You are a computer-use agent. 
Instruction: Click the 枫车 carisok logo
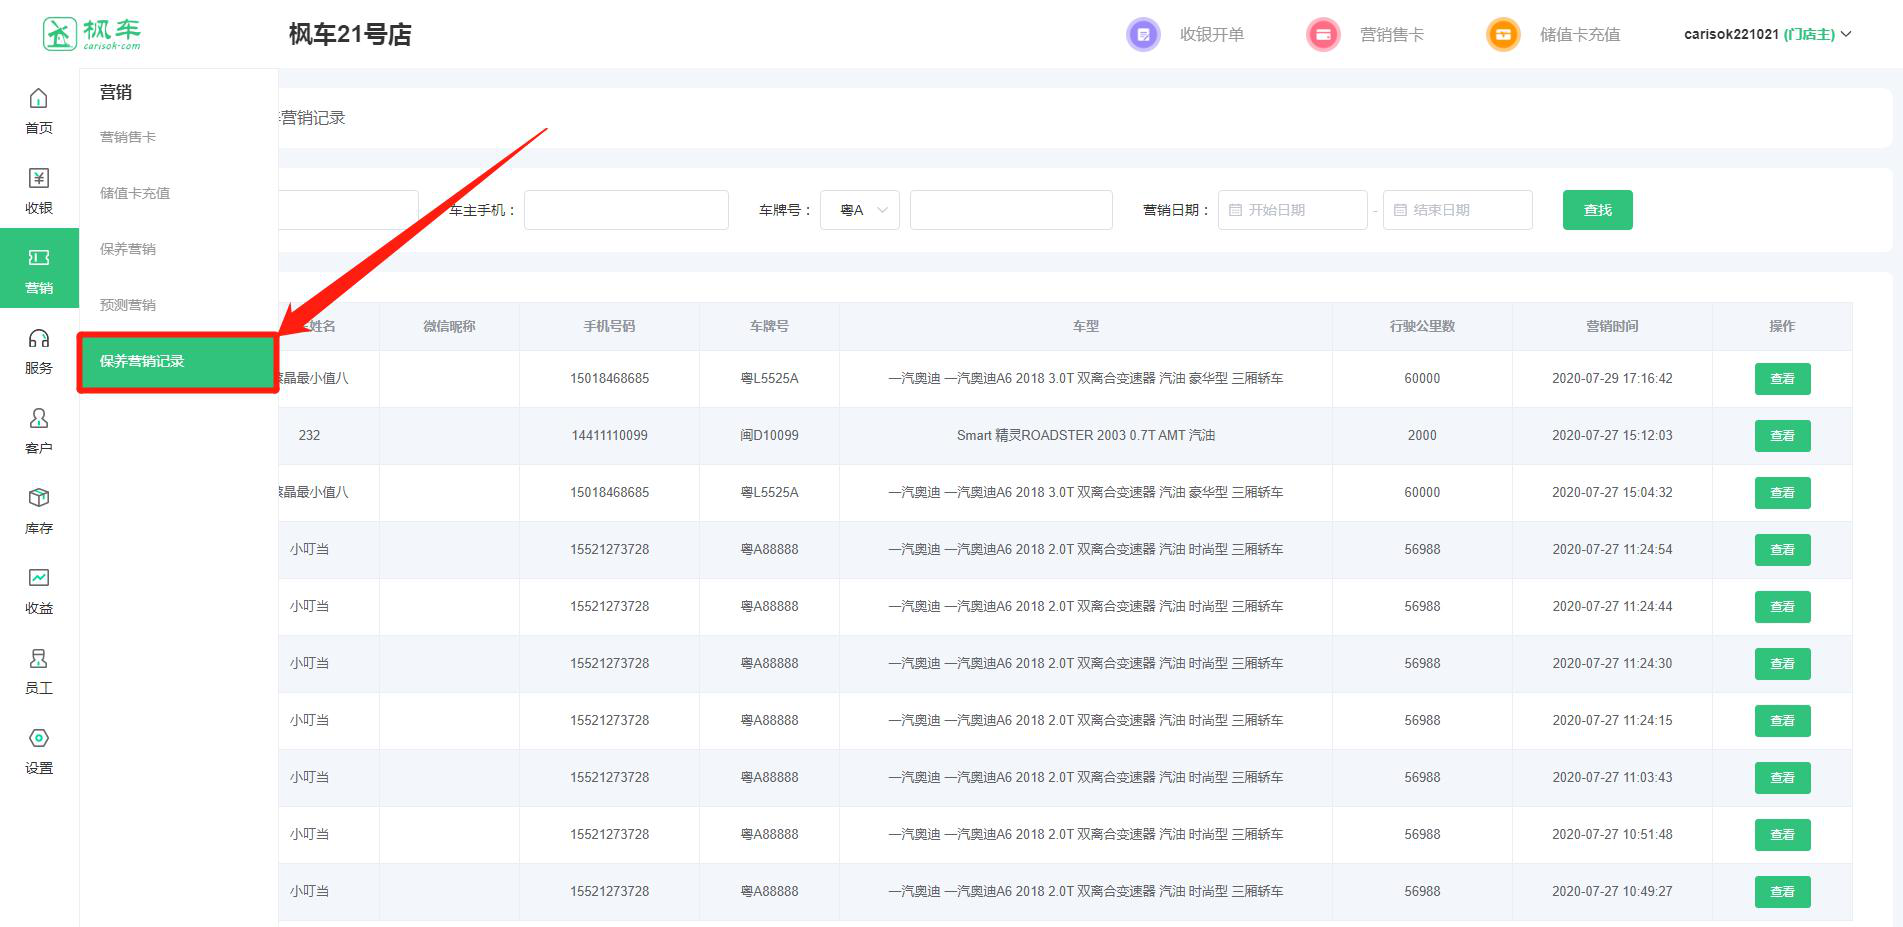pos(92,34)
